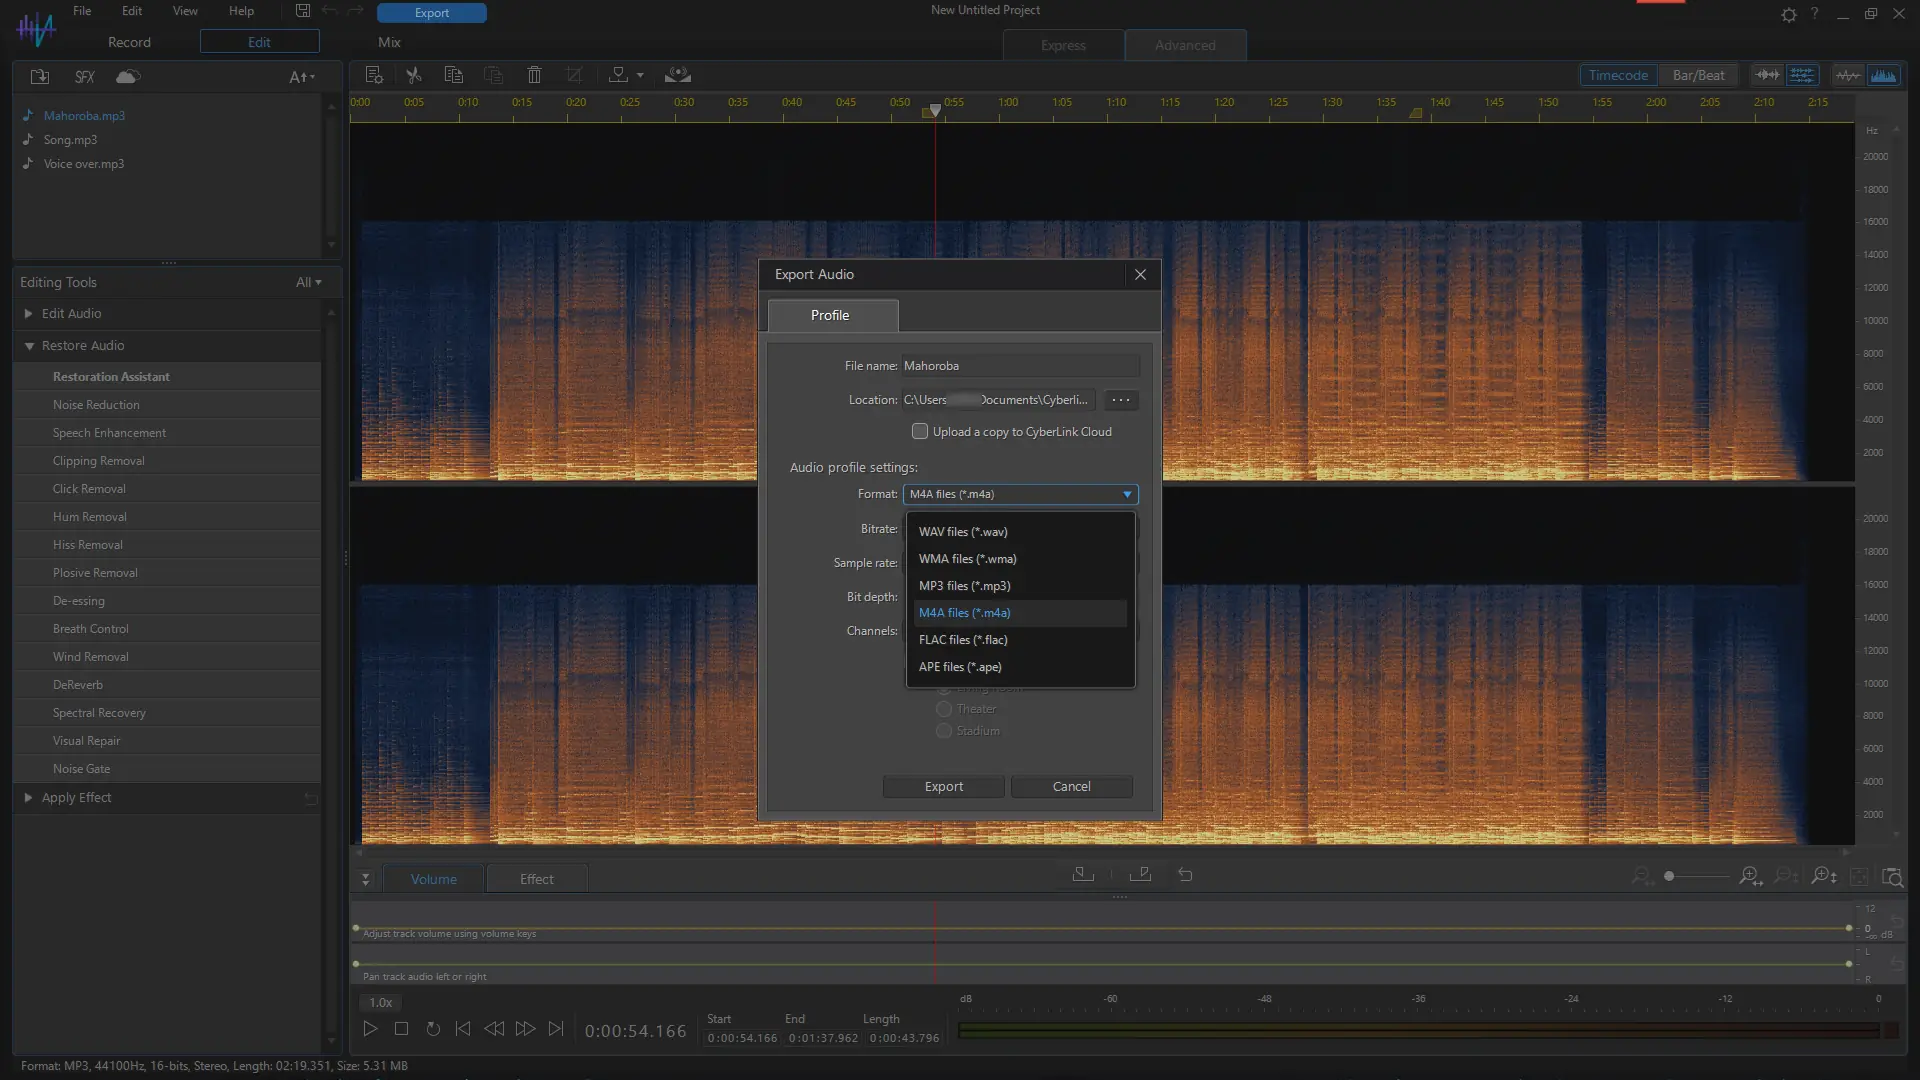The image size is (1920, 1080).
Task: Choose FLAC files (*.flac) from format list
Action: click(x=963, y=640)
